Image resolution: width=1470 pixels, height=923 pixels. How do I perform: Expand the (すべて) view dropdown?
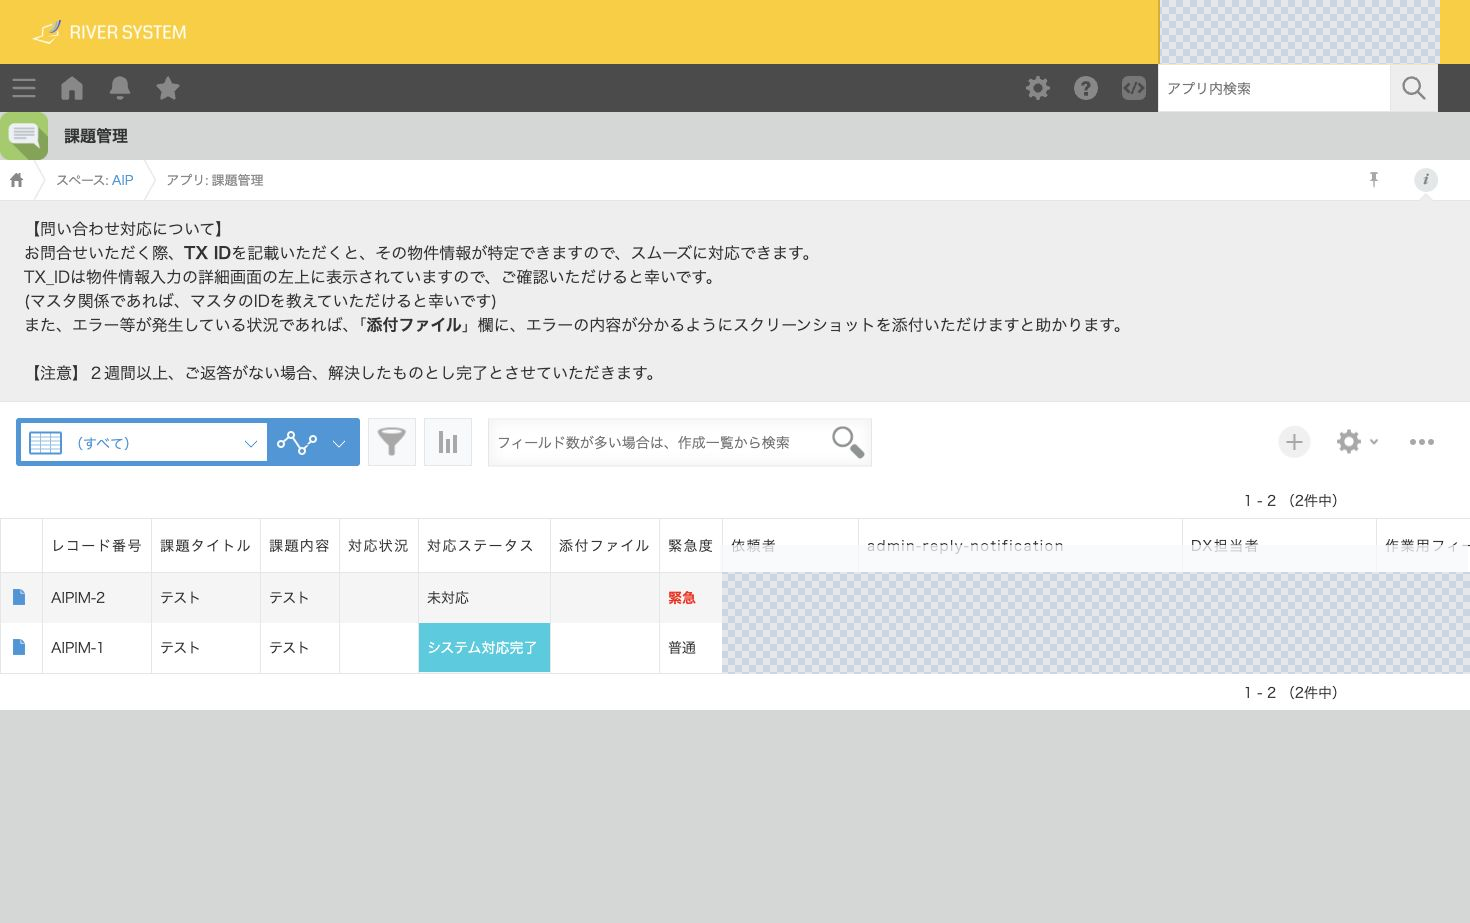pyautogui.click(x=144, y=442)
